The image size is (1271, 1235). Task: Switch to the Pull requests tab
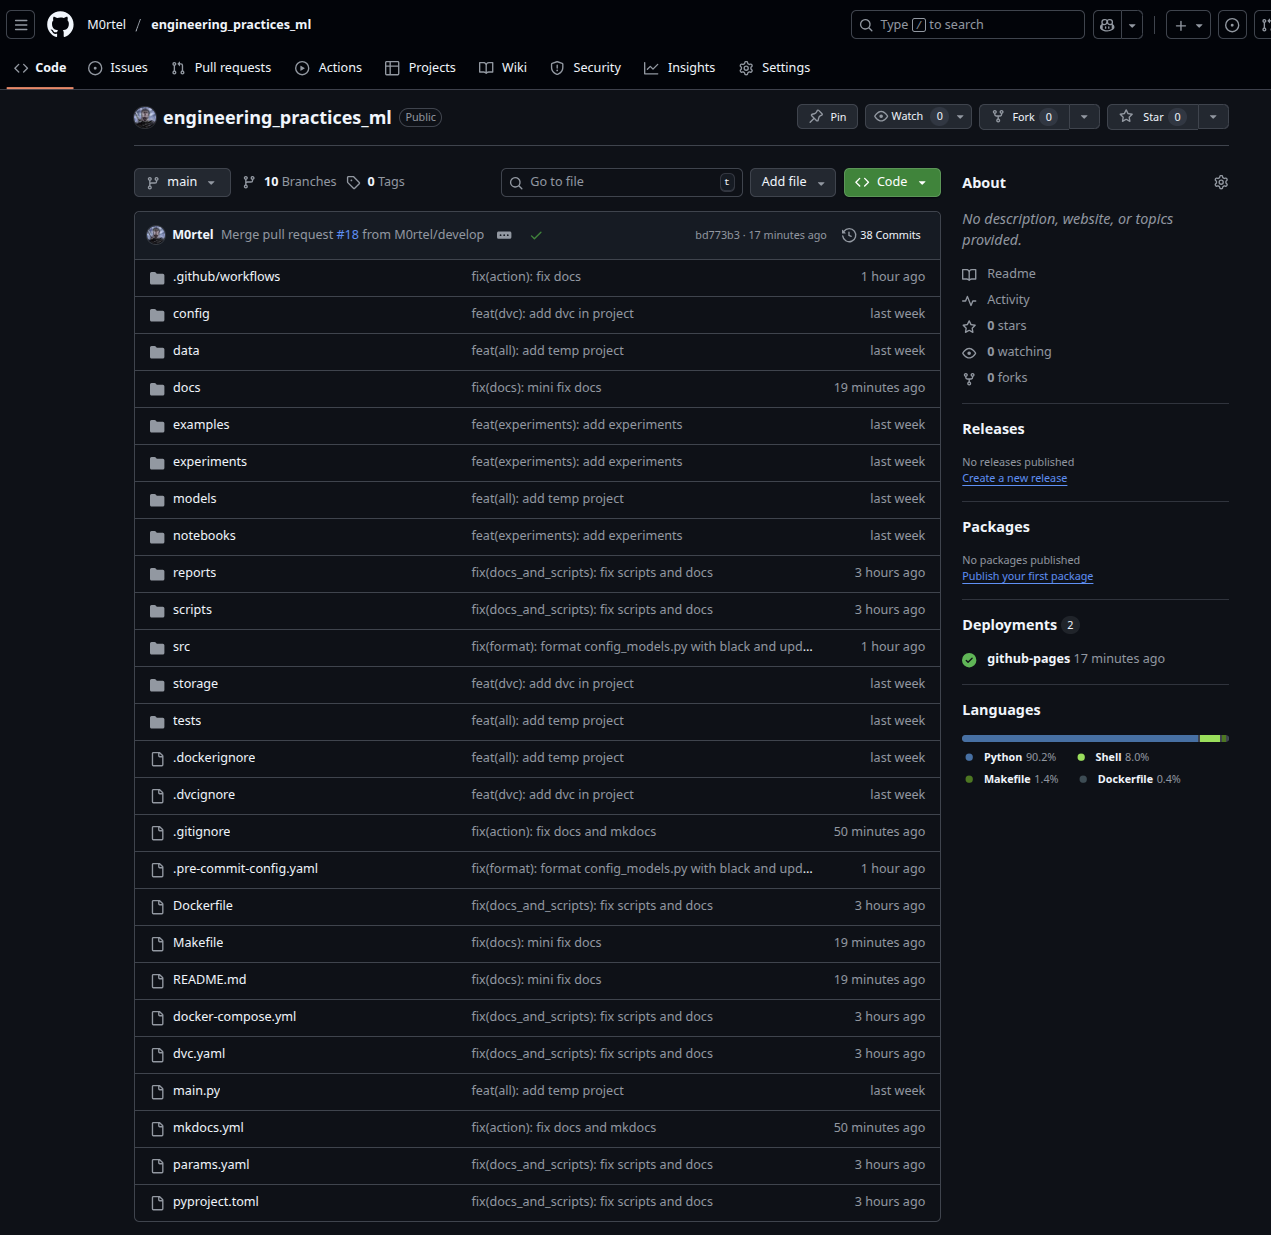(x=221, y=68)
